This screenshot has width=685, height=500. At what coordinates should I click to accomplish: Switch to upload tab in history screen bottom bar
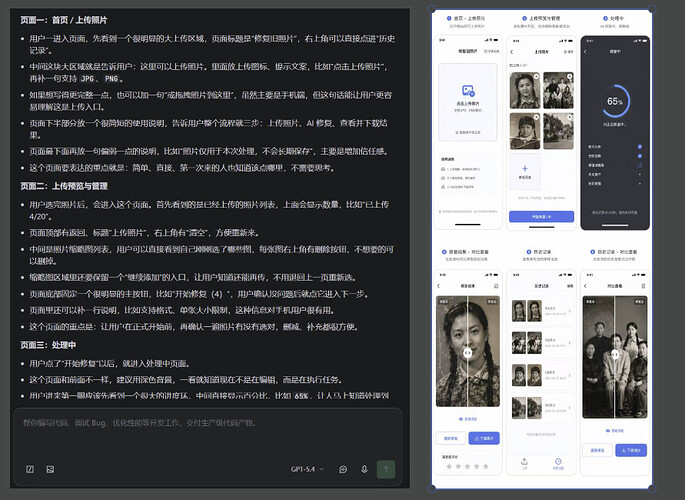(525, 463)
